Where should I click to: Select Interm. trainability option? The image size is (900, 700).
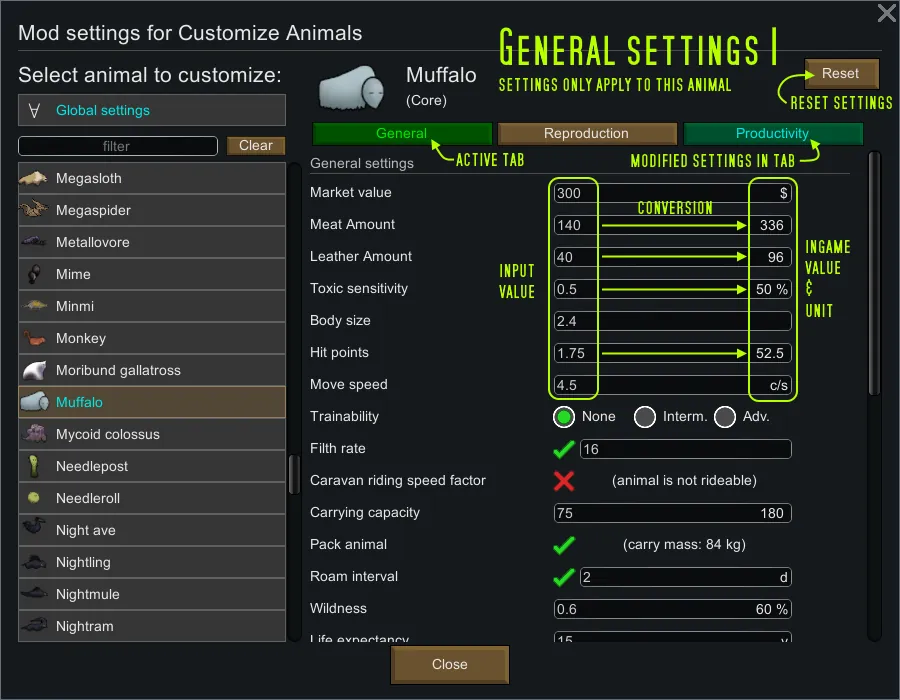point(645,417)
